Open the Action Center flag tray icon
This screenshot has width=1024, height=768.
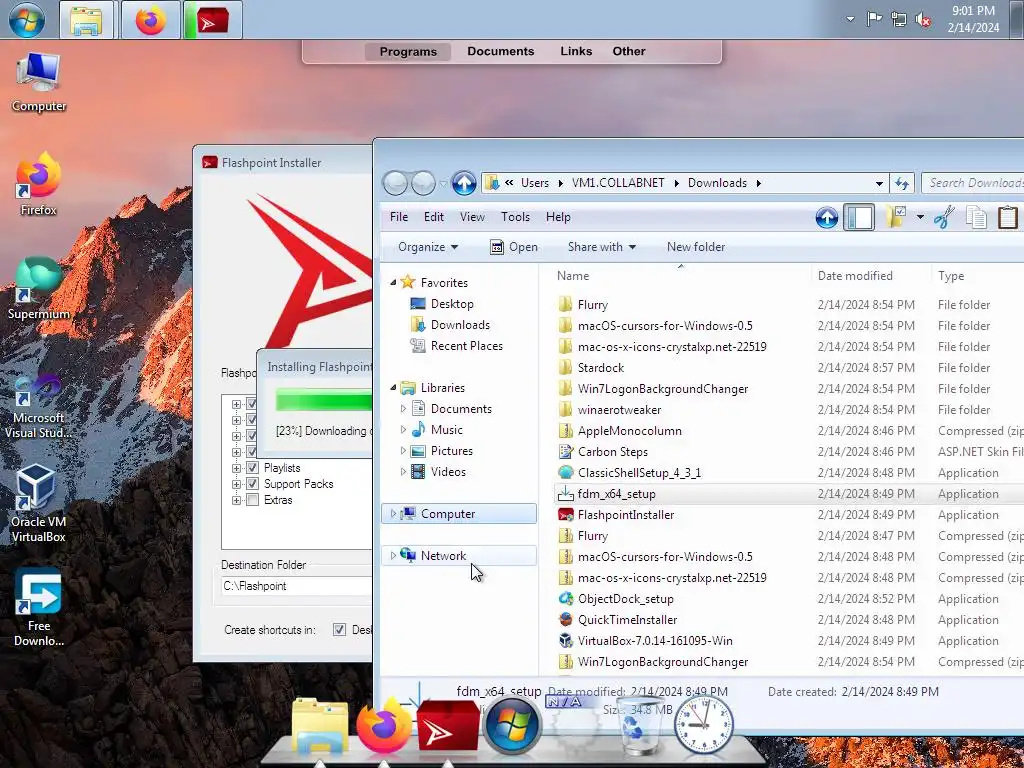(874, 19)
